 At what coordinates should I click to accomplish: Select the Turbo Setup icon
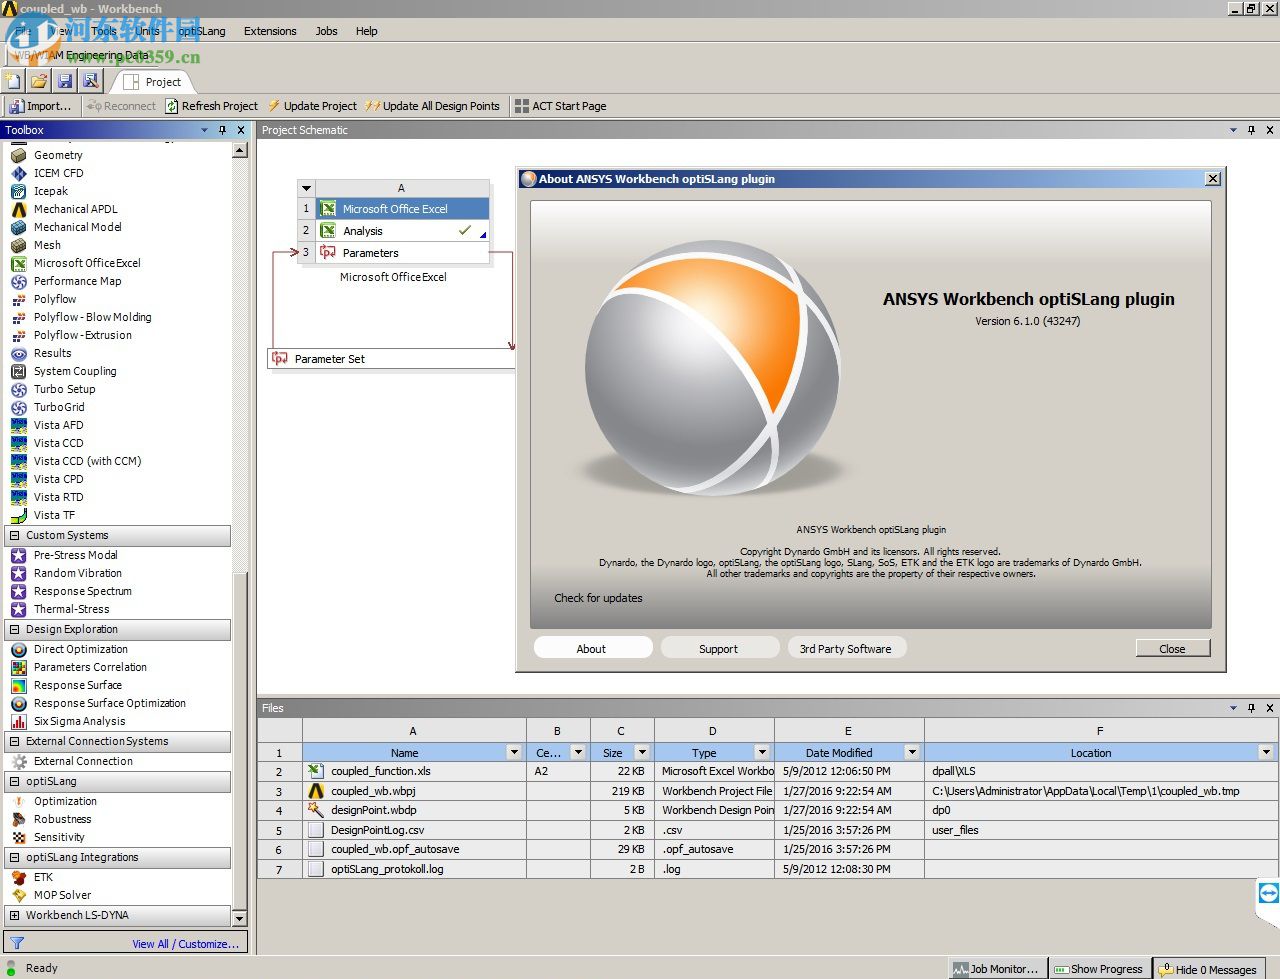19,389
